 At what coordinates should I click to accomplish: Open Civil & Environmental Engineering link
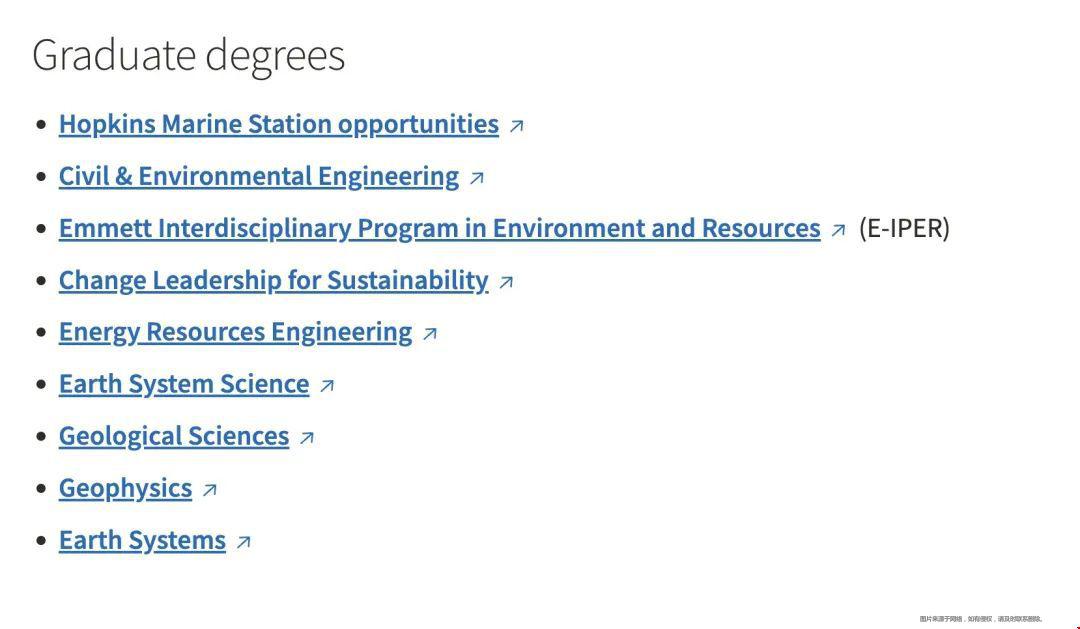[x=258, y=176]
